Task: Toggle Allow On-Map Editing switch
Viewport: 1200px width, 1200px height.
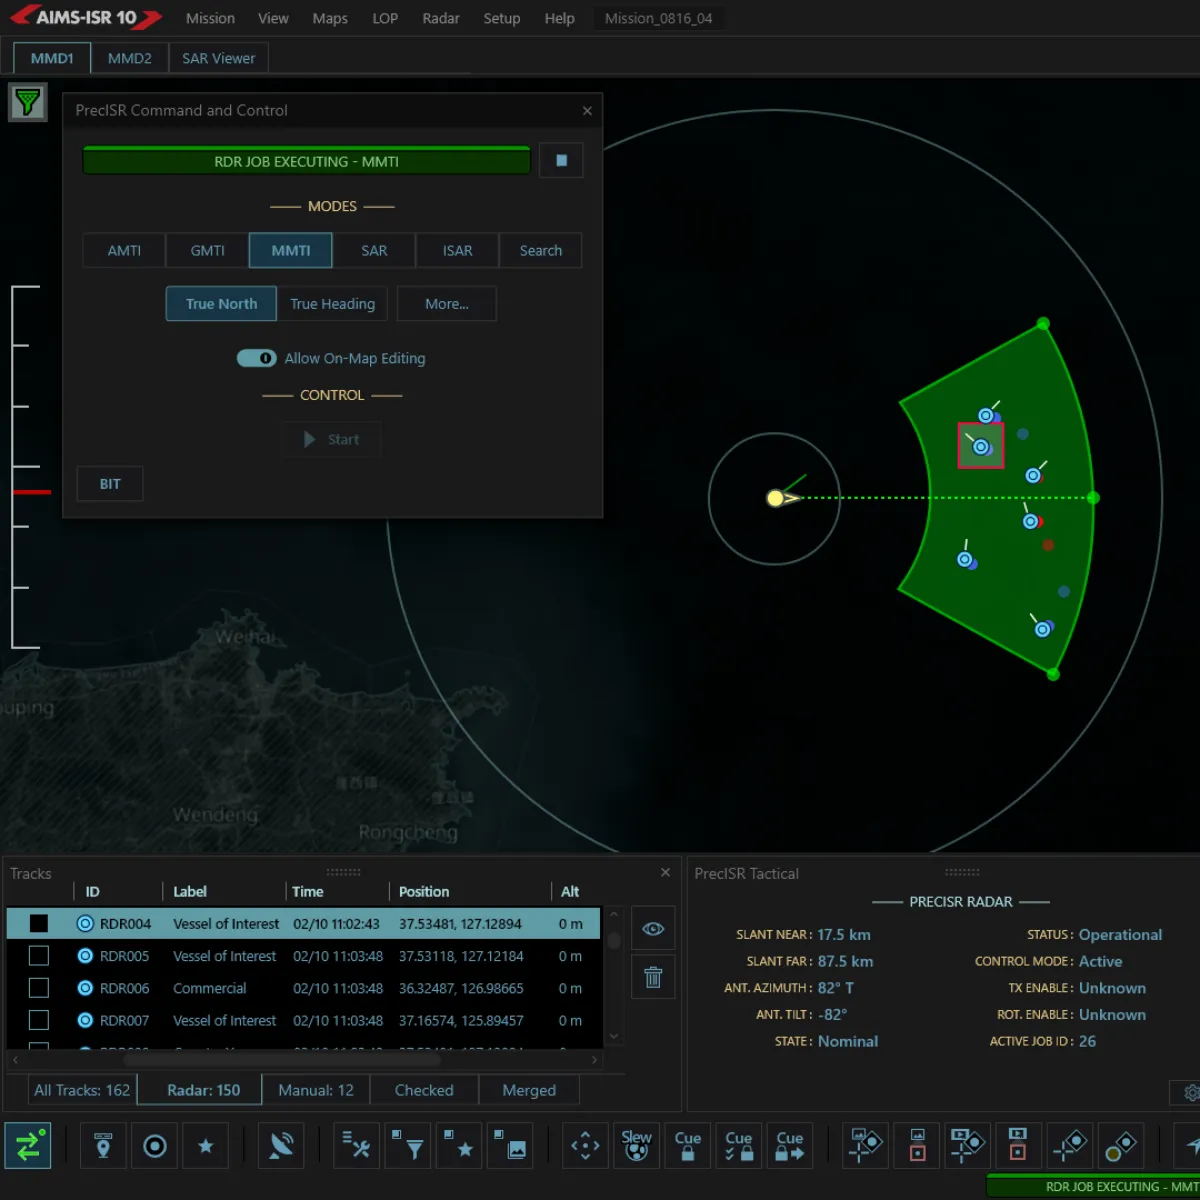Action: point(257,358)
